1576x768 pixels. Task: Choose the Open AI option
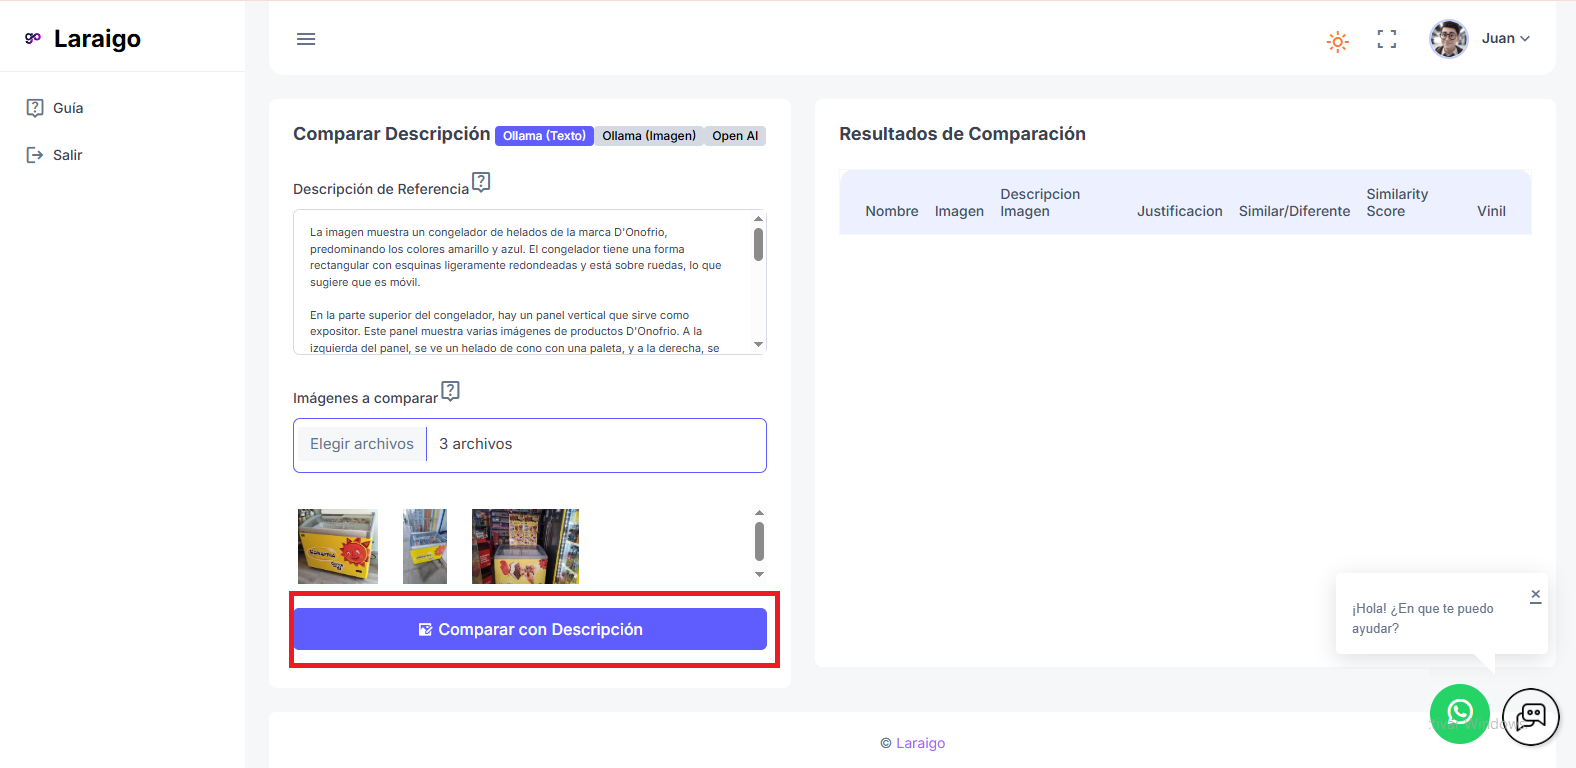pos(735,136)
